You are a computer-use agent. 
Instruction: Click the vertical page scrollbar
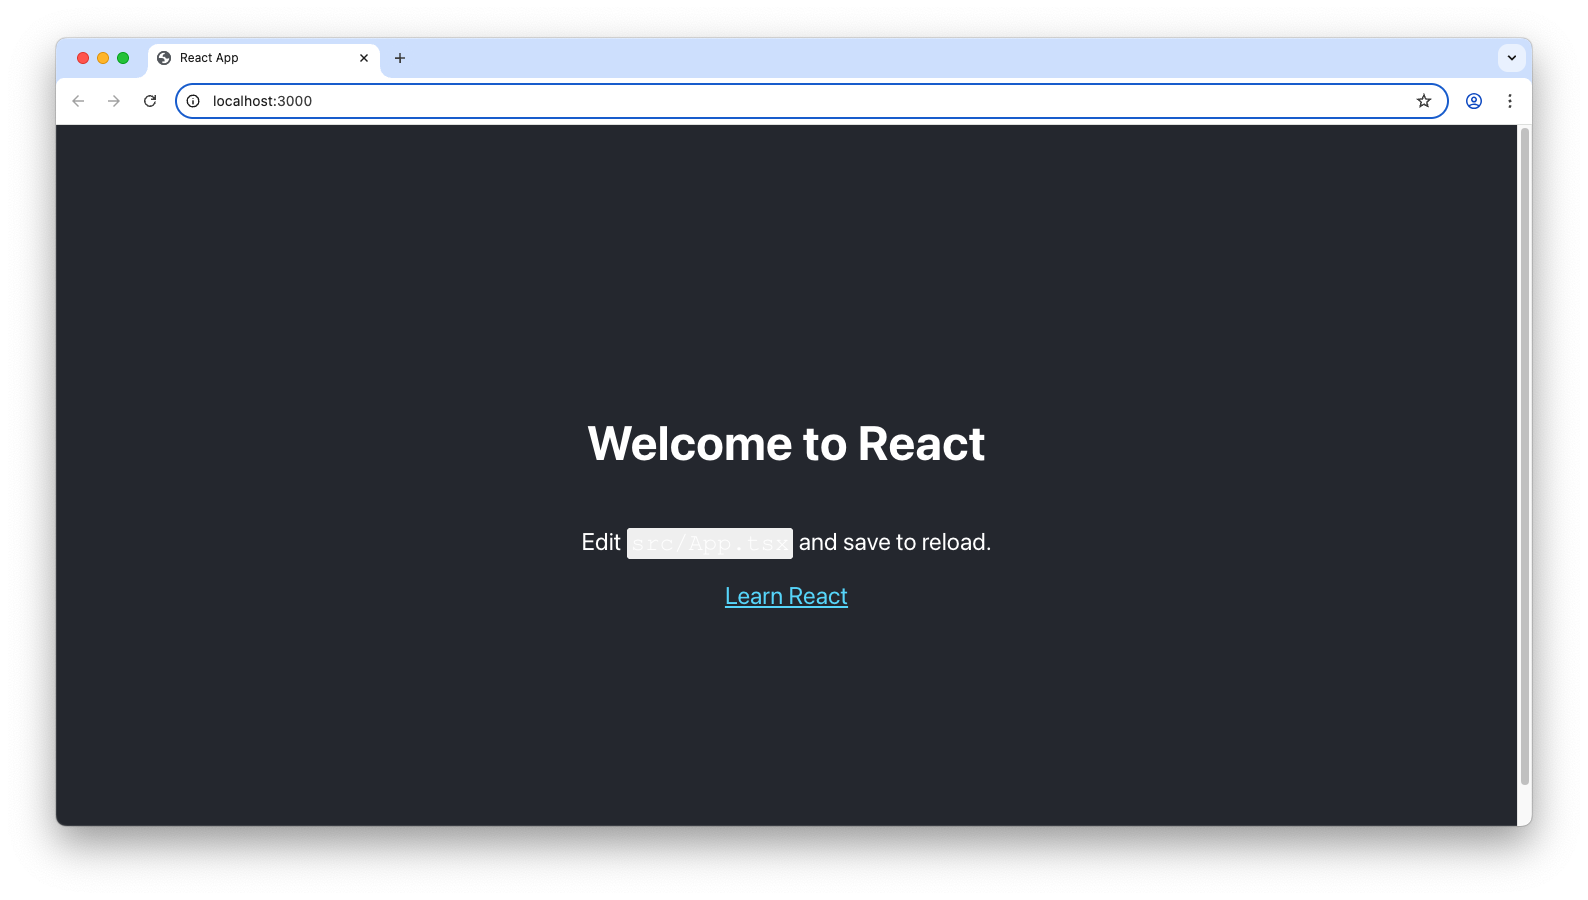1525,457
